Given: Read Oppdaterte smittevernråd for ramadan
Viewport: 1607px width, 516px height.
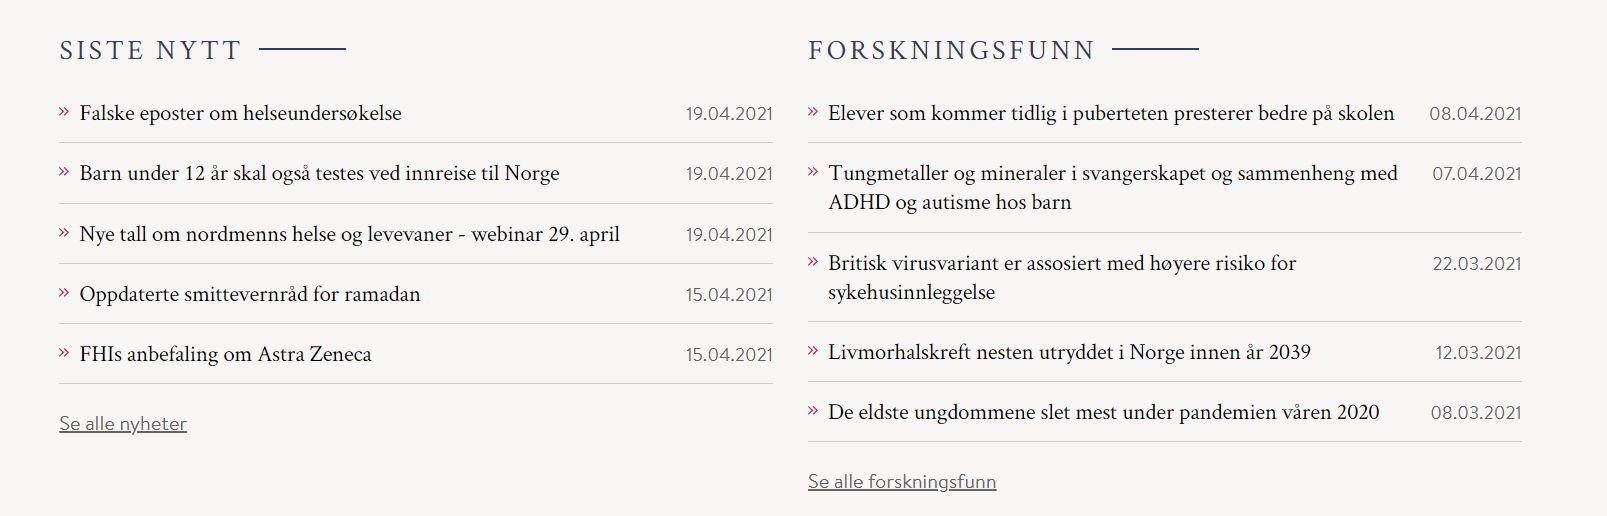Looking at the screenshot, I should click(x=250, y=294).
